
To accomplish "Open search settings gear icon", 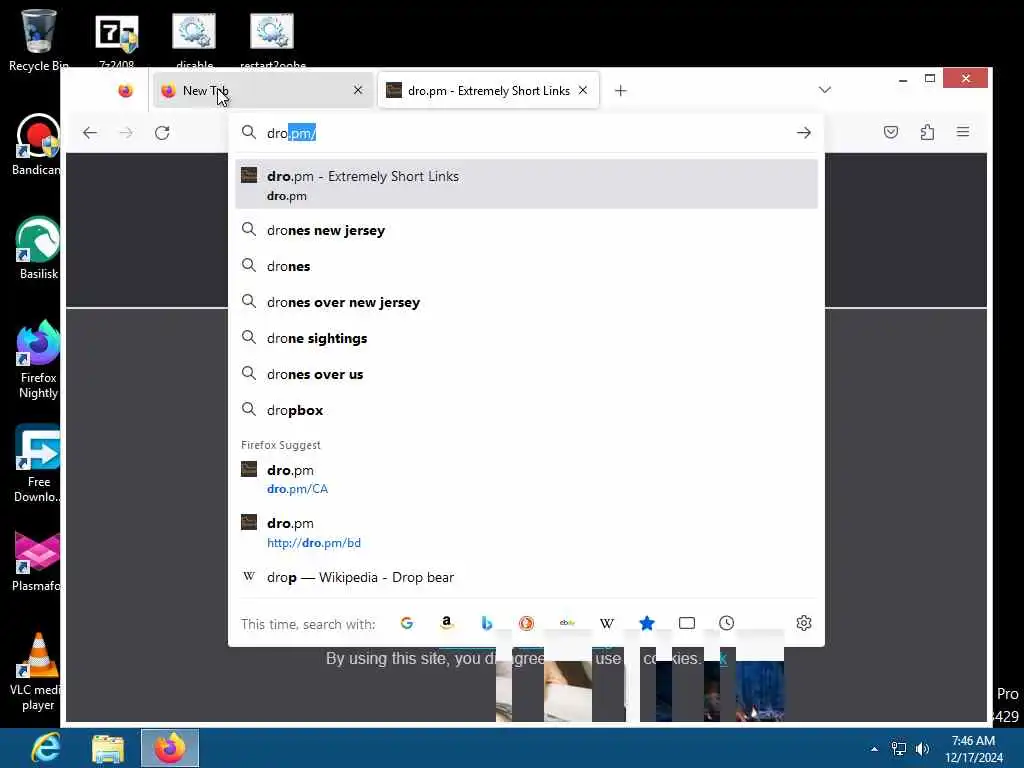I will pyautogui.click(x=804, y=623).
